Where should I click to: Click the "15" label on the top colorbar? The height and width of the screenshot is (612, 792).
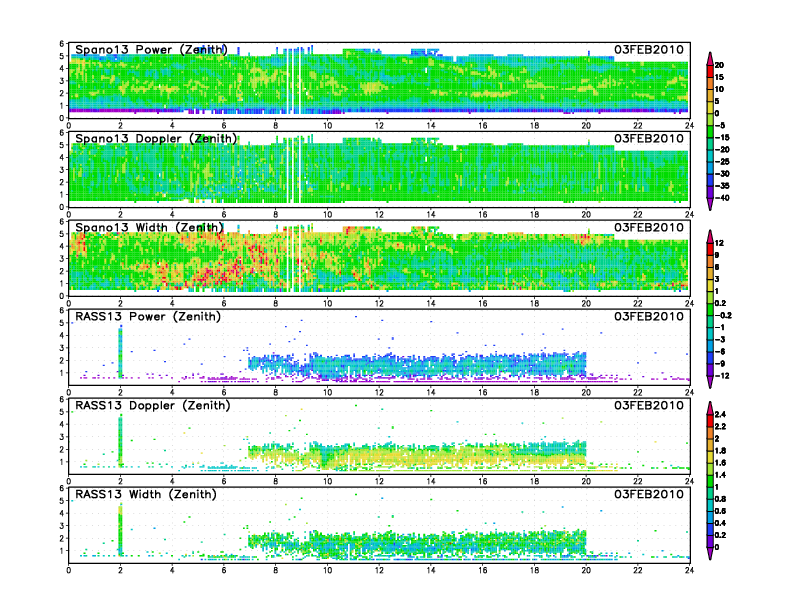click(x=719, y=77)
